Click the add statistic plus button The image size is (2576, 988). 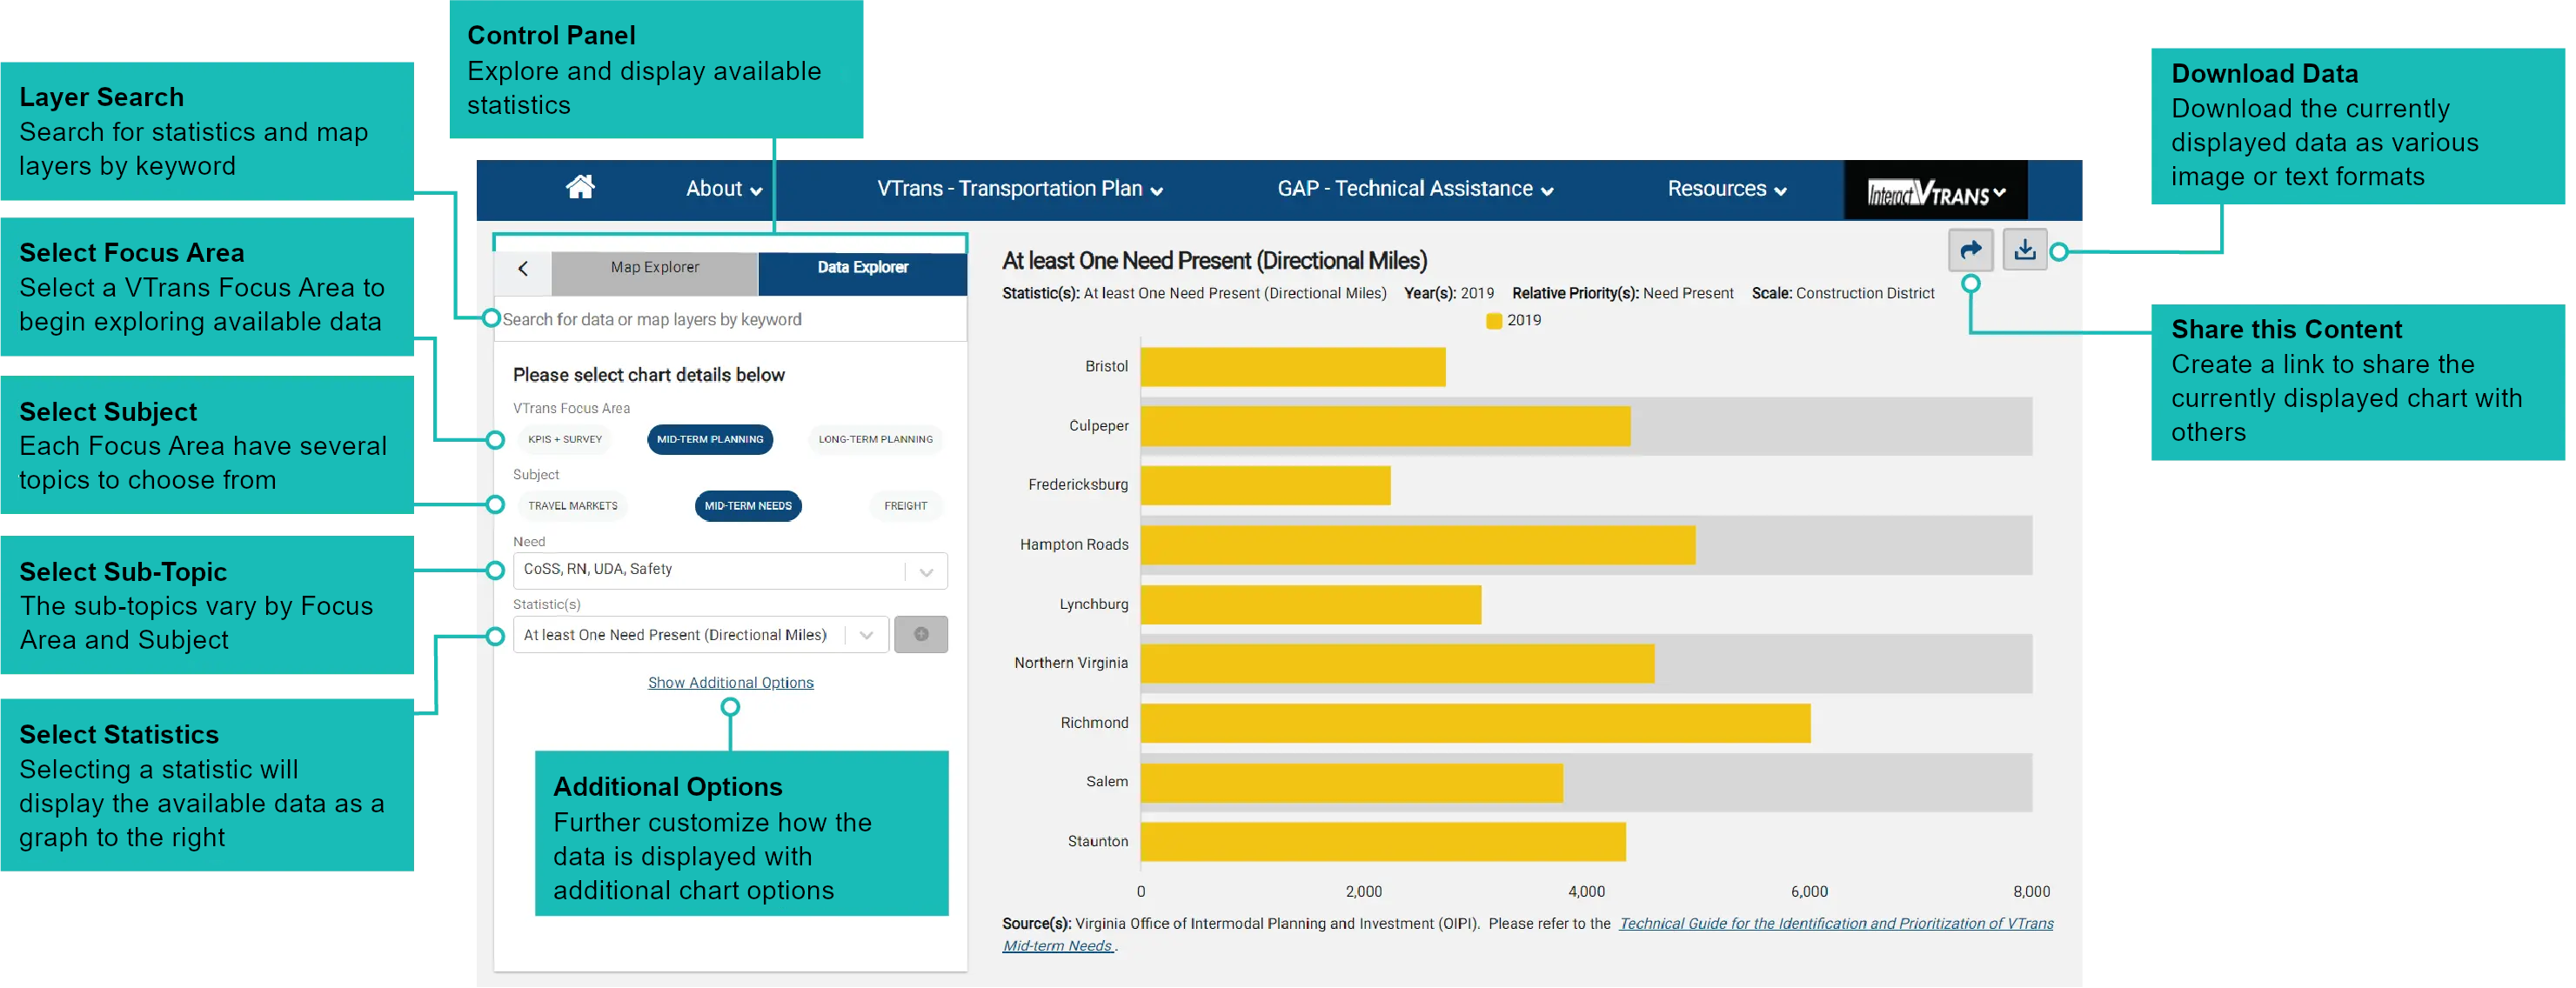920,634
